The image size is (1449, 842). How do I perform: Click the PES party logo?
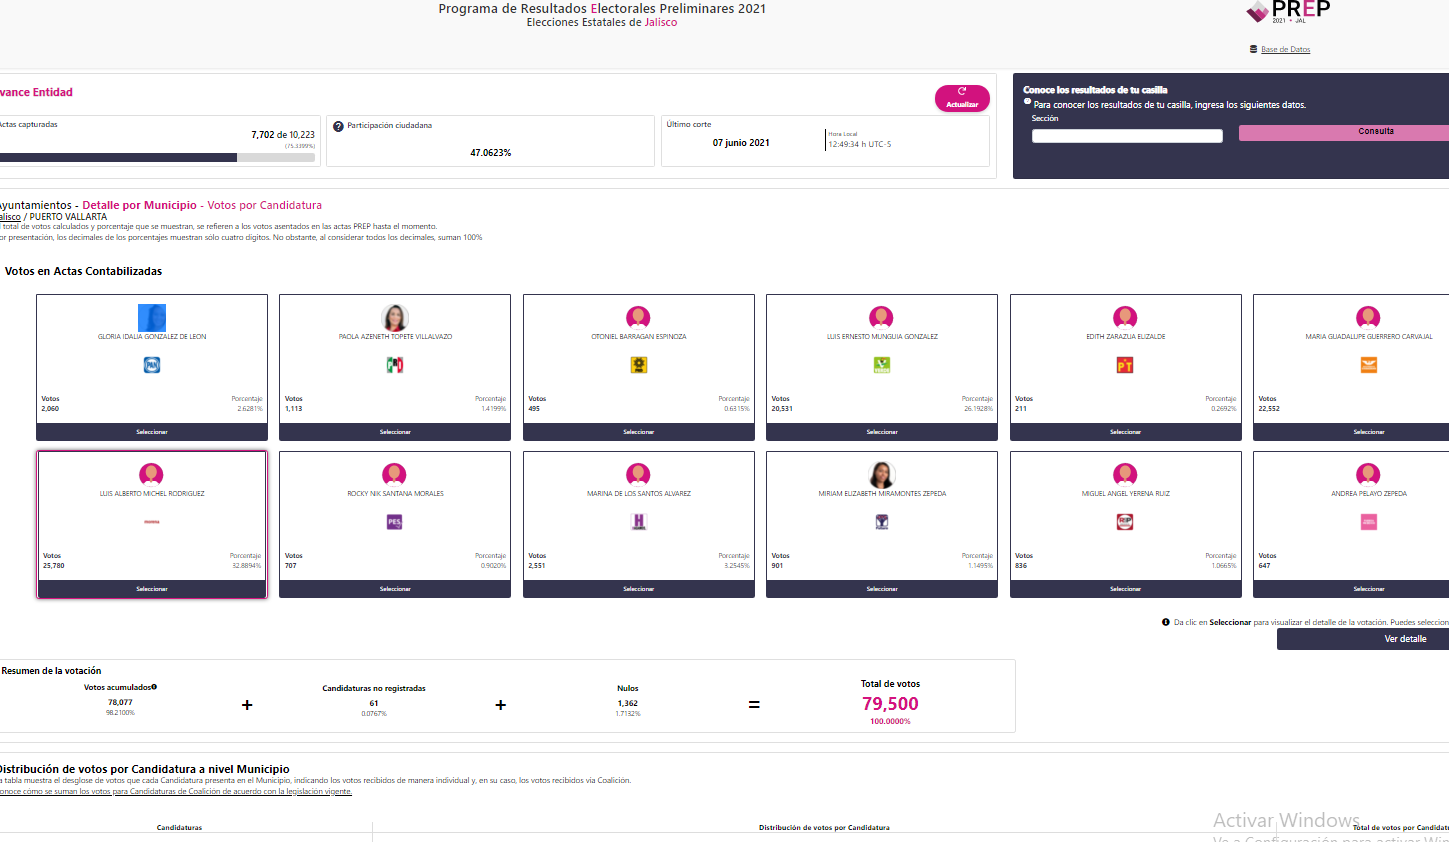[x=395, y=522]
